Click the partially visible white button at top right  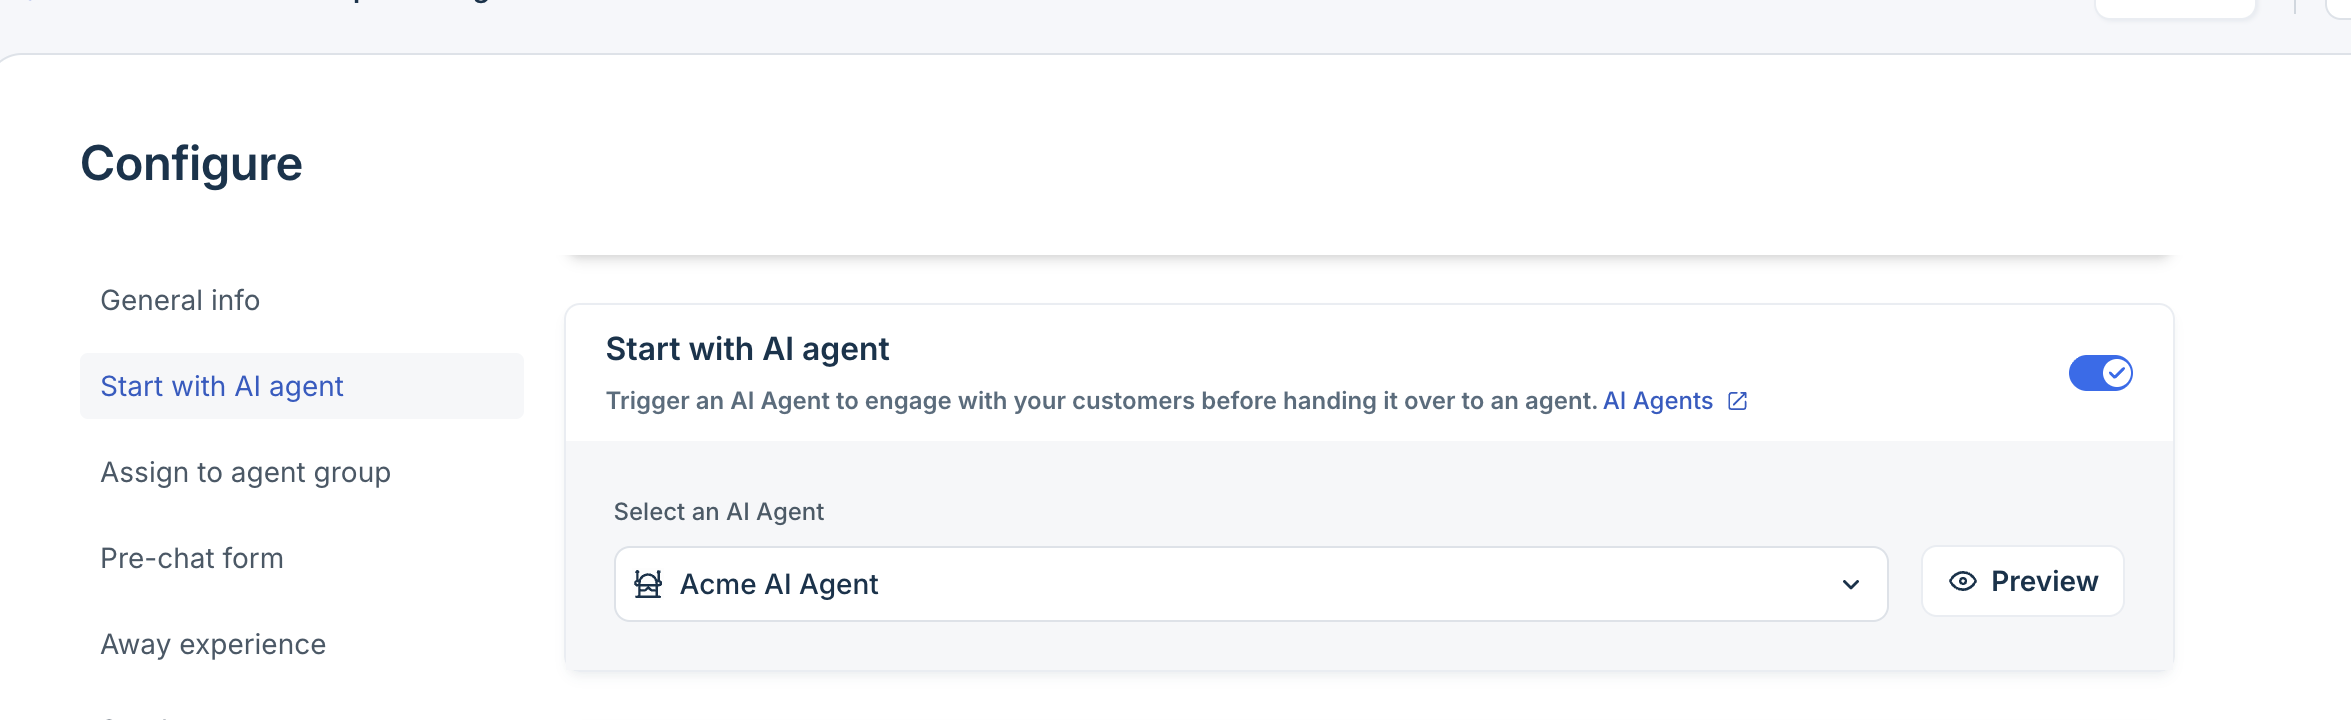pyautogui.click(x=2175, y=8)
